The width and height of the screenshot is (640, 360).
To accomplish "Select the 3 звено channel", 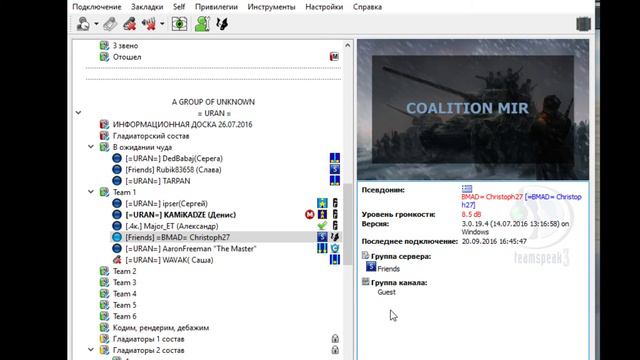I will tap(125, 46).
